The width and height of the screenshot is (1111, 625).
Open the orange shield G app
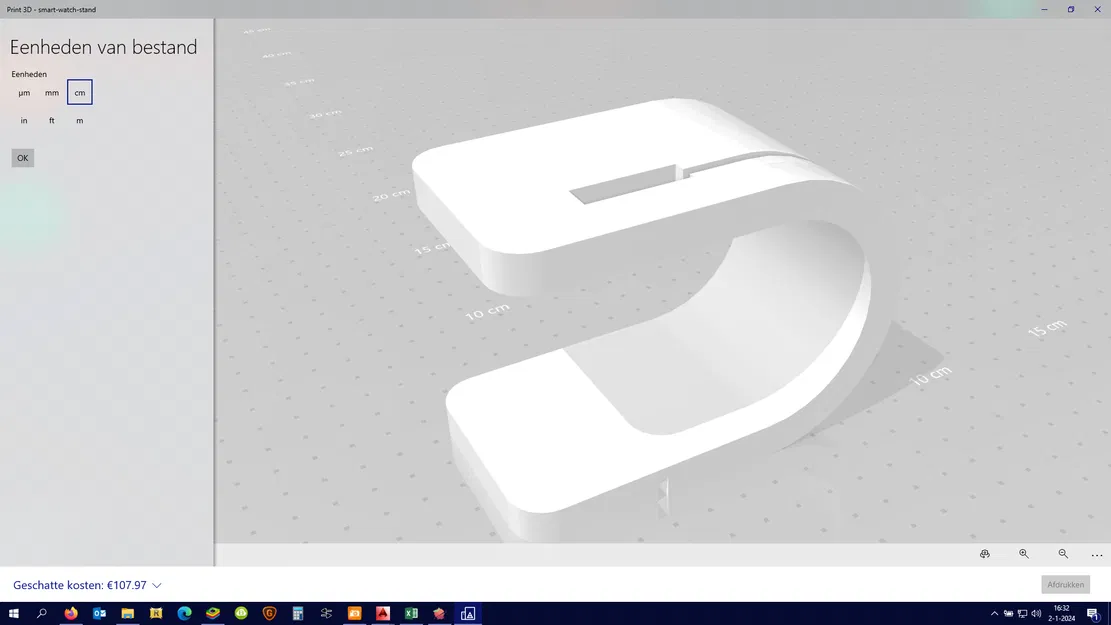[269, 614]
